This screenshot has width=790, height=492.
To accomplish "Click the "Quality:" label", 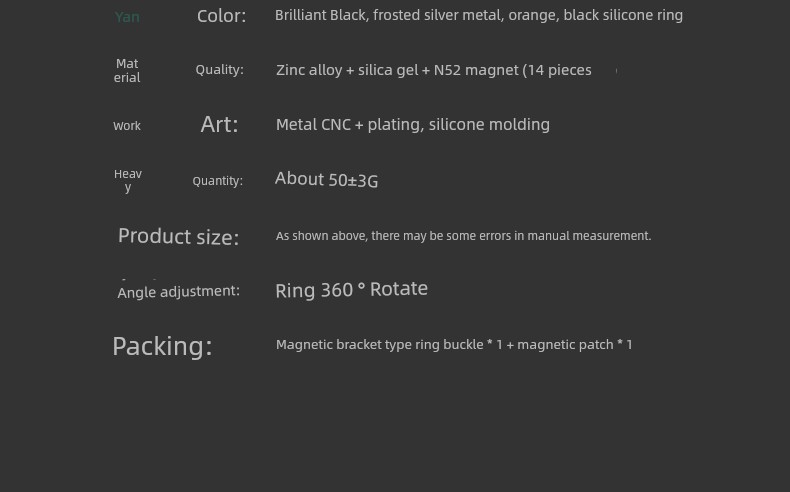I will (219, 70).
